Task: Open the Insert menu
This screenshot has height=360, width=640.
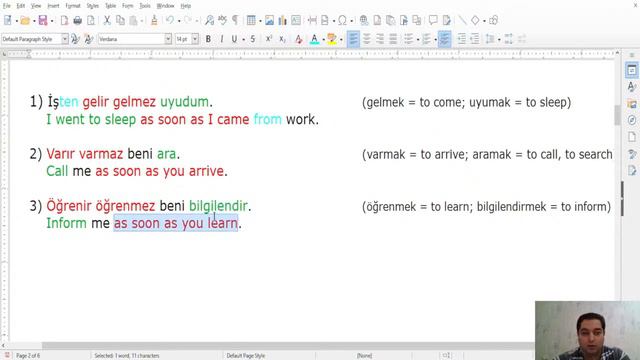Action: coord(53,6)
